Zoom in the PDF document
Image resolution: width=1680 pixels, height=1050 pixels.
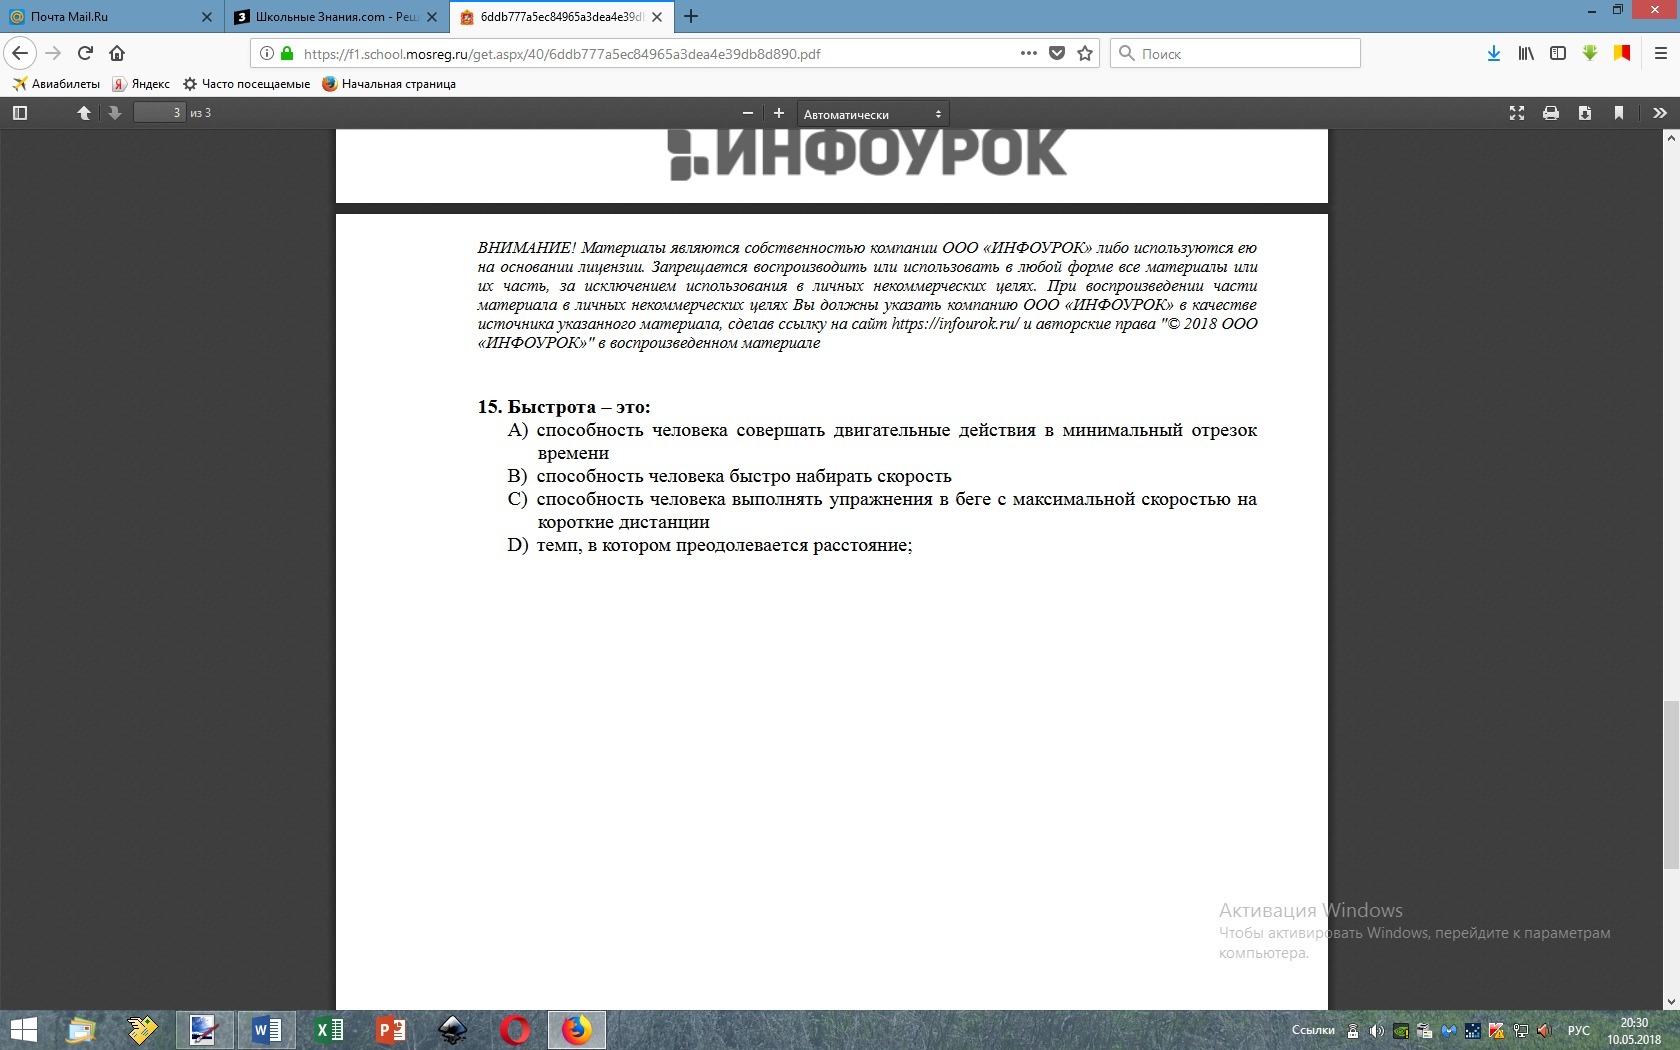779,113
